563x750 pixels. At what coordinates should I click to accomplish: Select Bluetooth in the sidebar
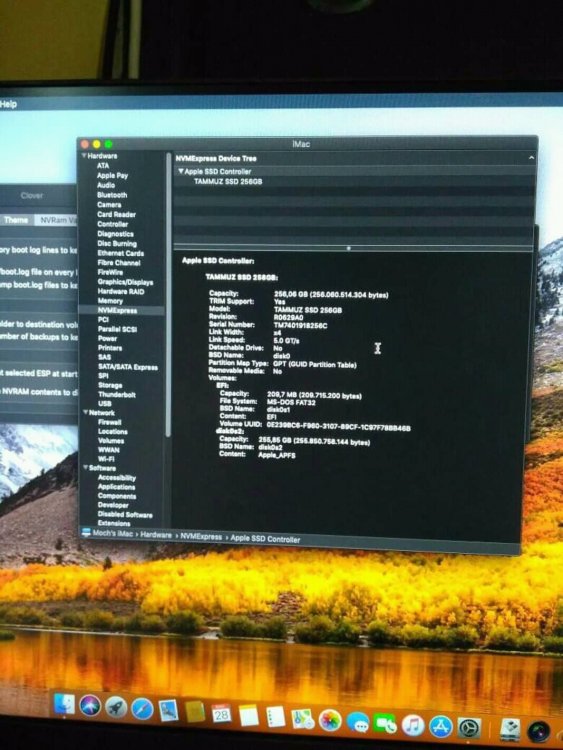pyautogui.click(x=112, y=195)
